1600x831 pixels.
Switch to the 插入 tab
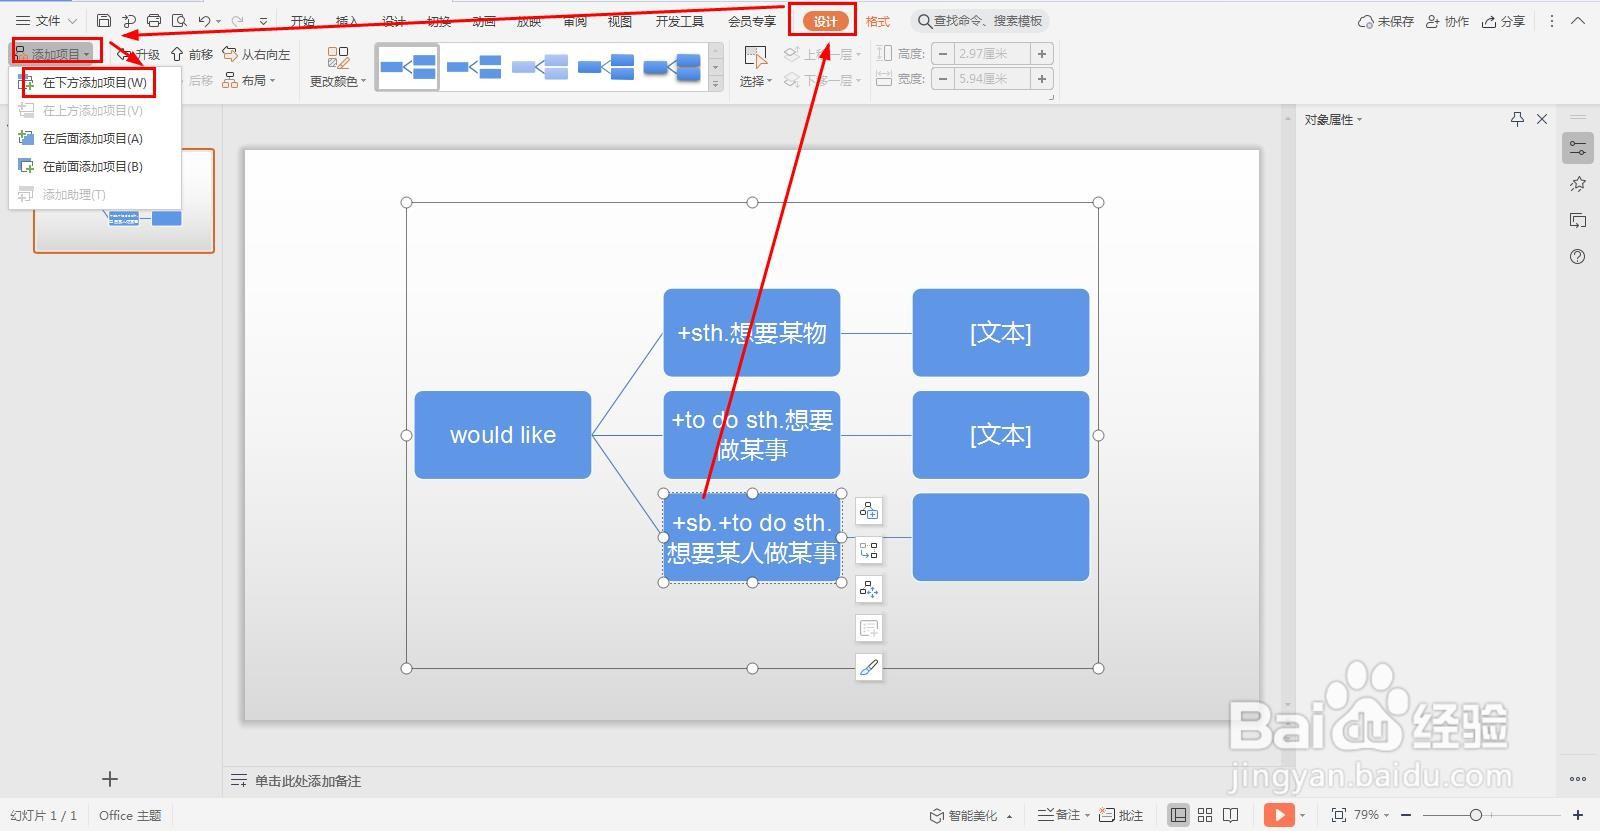347,21
